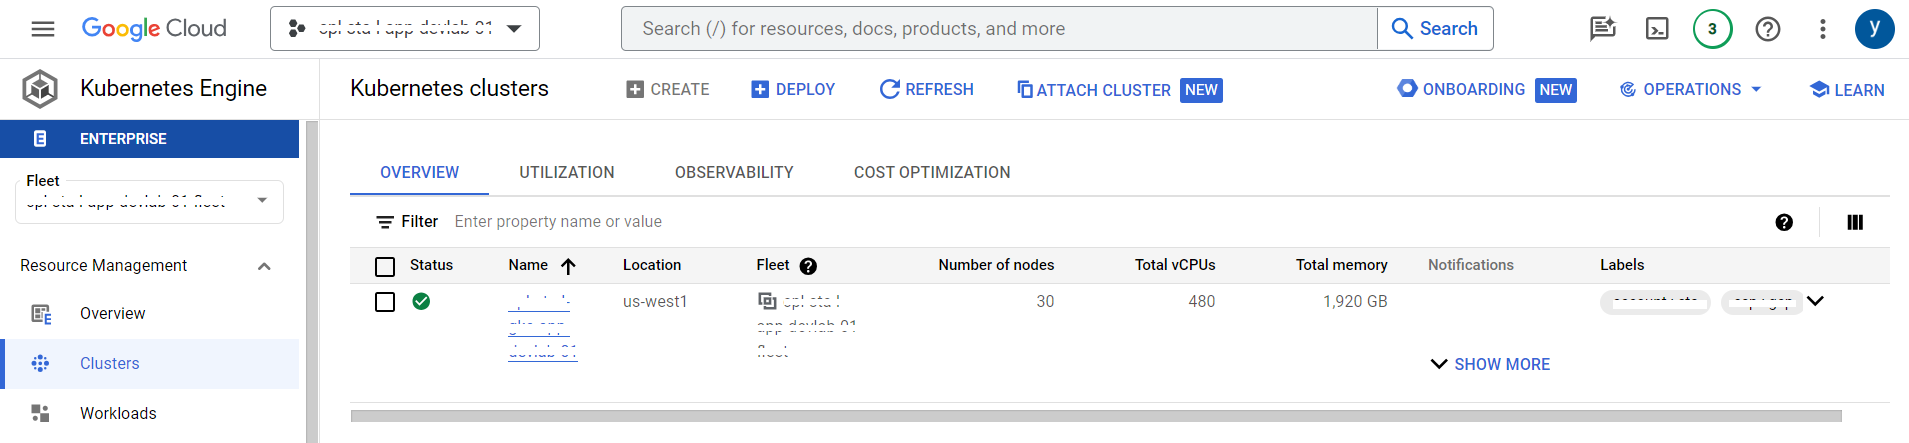This screenshot has height=443, width=1909.
Task: Click Show More below the table
Action: 1490,365
